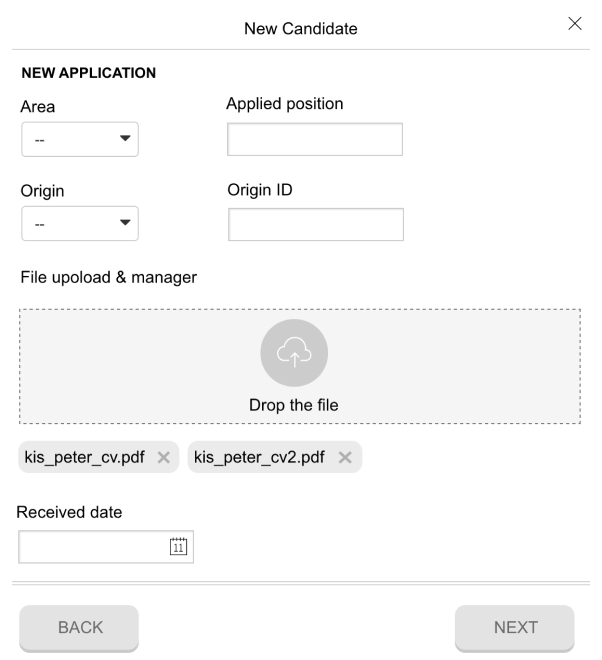
Task: Open the Area dropdown
Action: [x=80, y=139]
